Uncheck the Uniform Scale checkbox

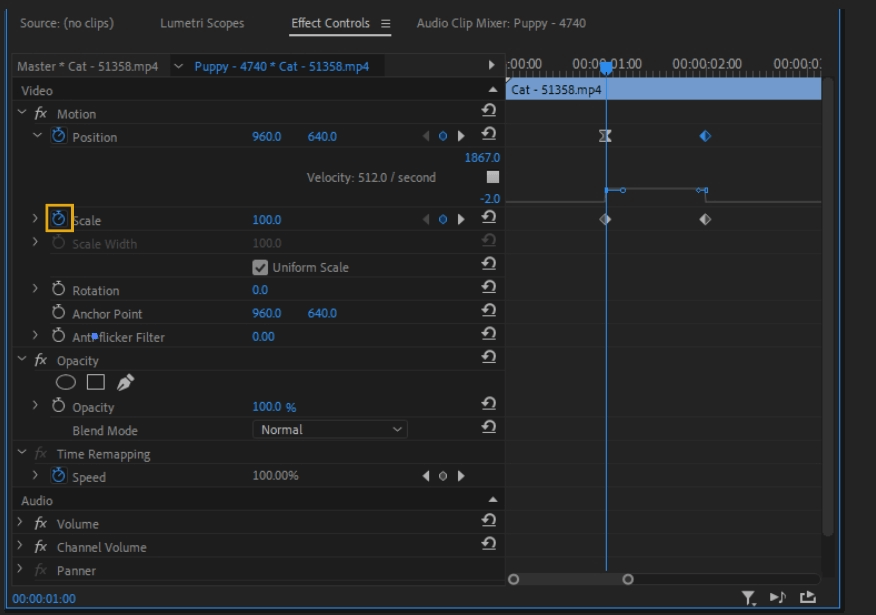tap(260, 267)
